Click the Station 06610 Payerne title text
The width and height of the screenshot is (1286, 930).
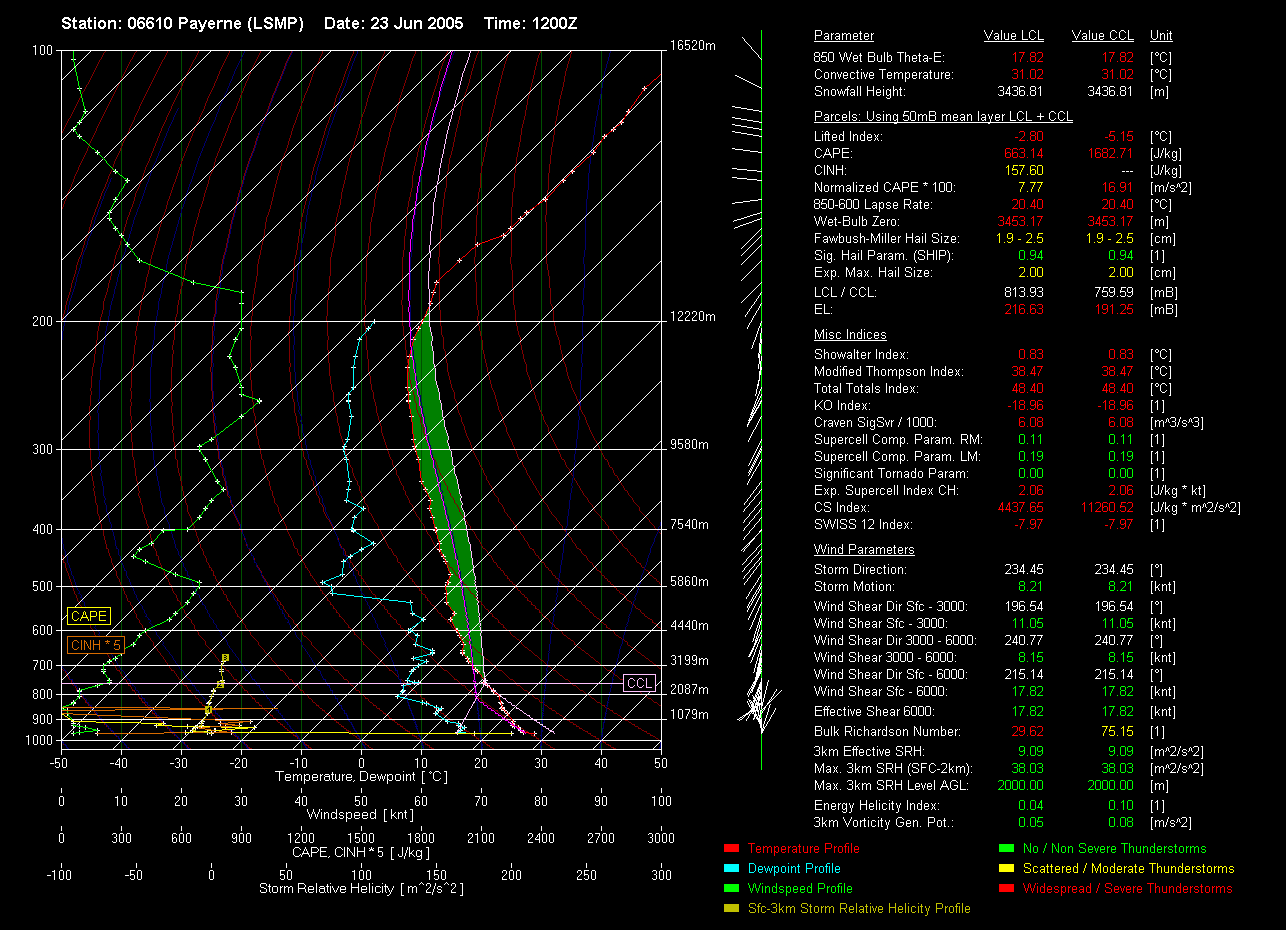pos(182,23)
